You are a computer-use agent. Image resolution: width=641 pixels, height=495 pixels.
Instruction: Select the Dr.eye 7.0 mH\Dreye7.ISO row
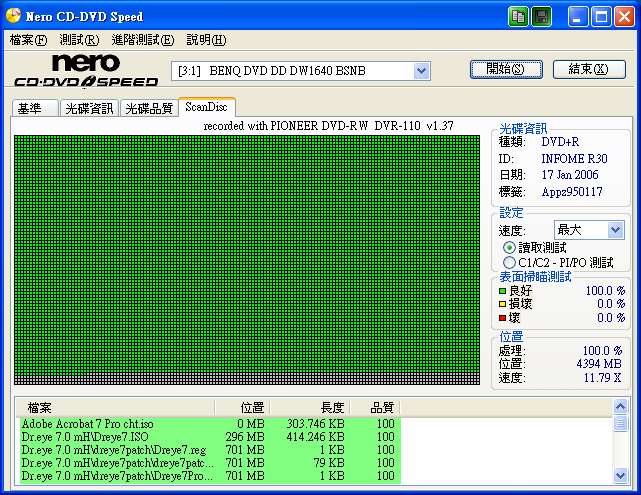[210, 437]
